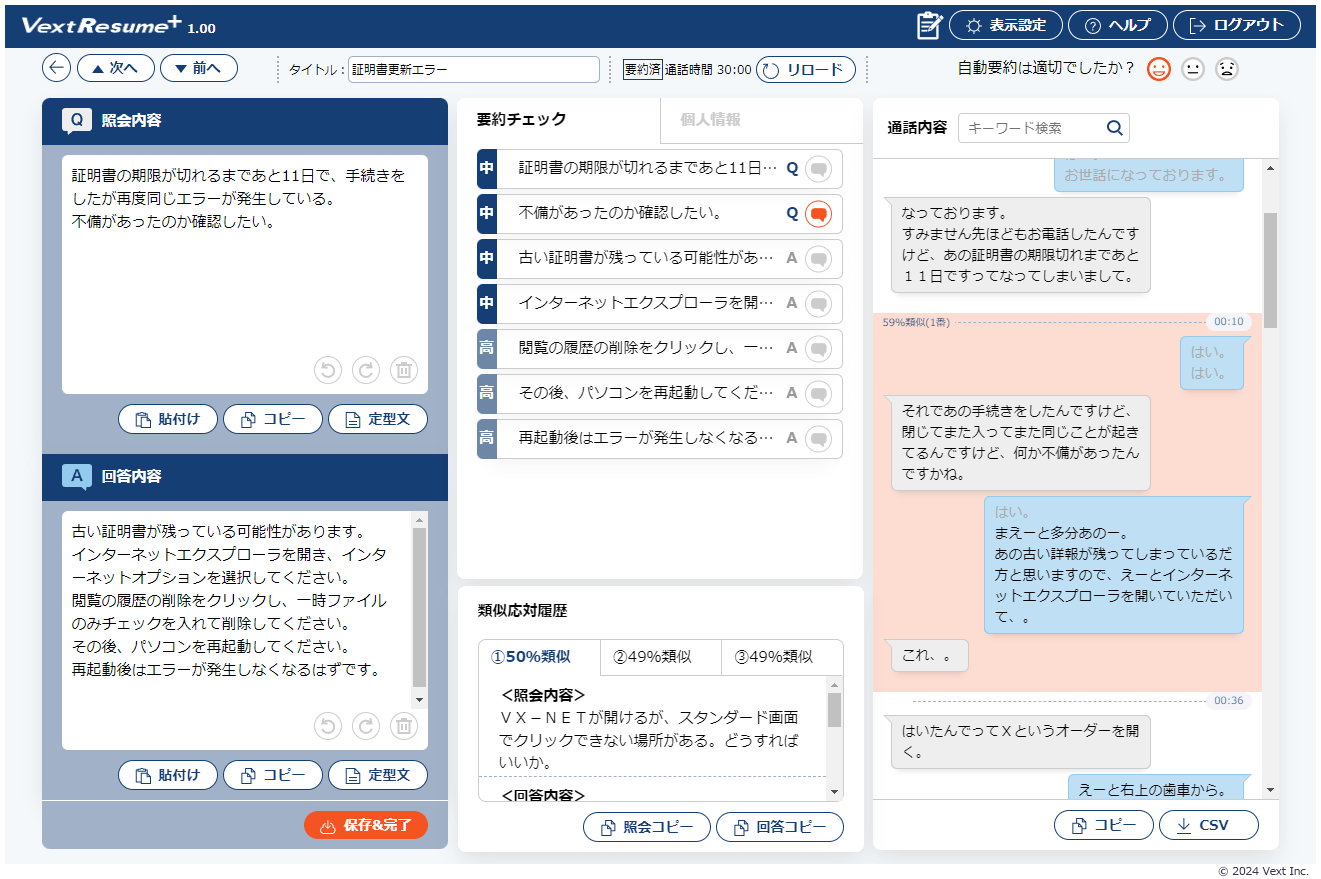Screen dimensions: 1321x879
Task: Download the call log with CSV button
Action: coord(1208,826)
